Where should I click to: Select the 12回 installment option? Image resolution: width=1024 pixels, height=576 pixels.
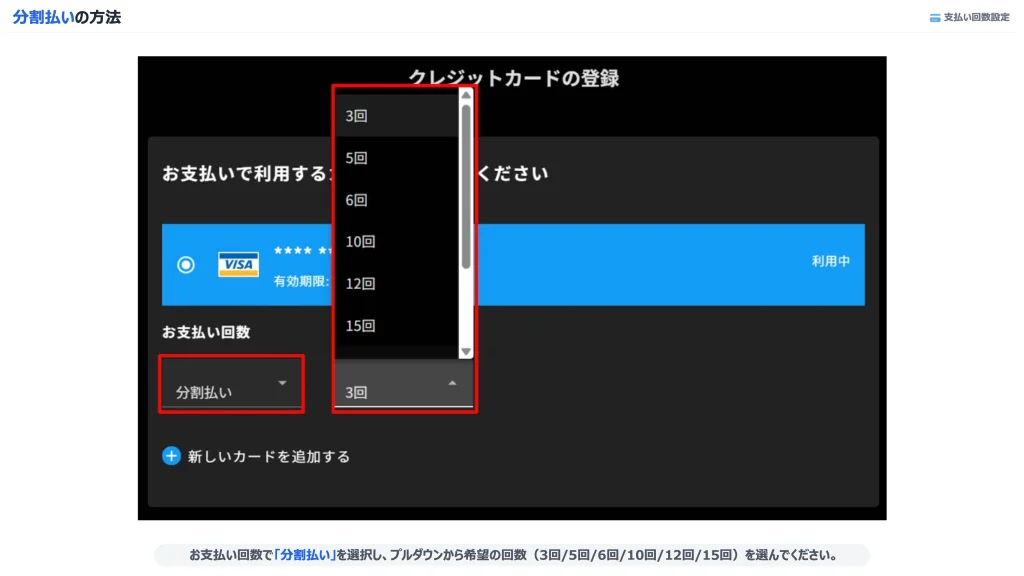coord(360,284)
